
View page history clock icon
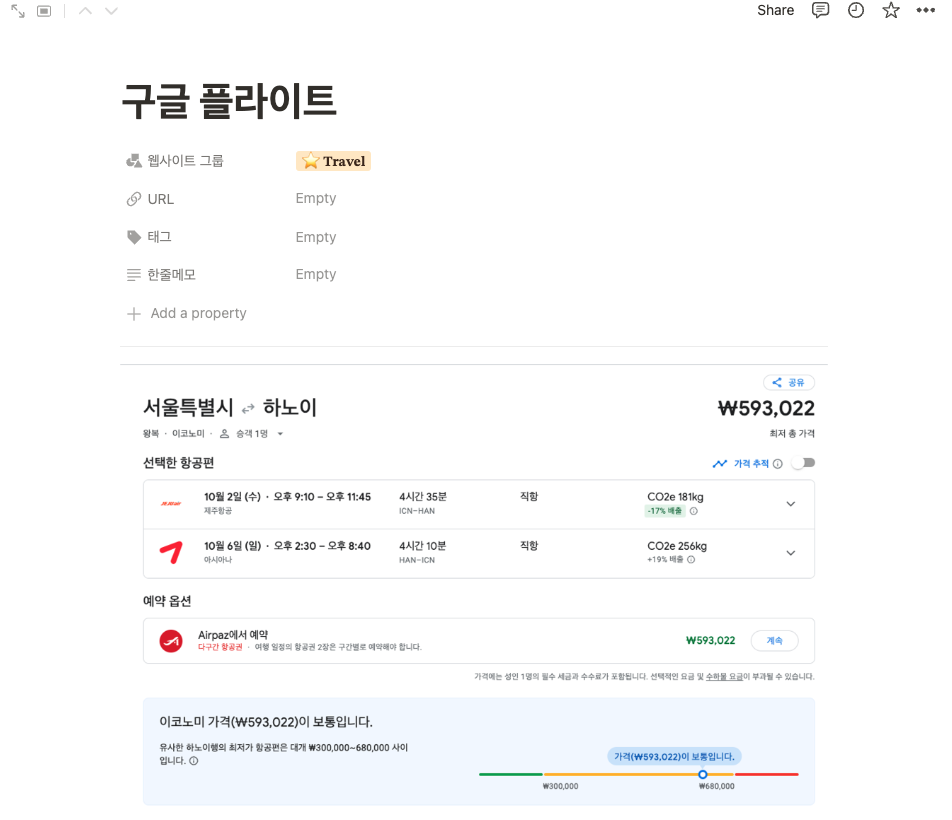click(x=855, y=10)
